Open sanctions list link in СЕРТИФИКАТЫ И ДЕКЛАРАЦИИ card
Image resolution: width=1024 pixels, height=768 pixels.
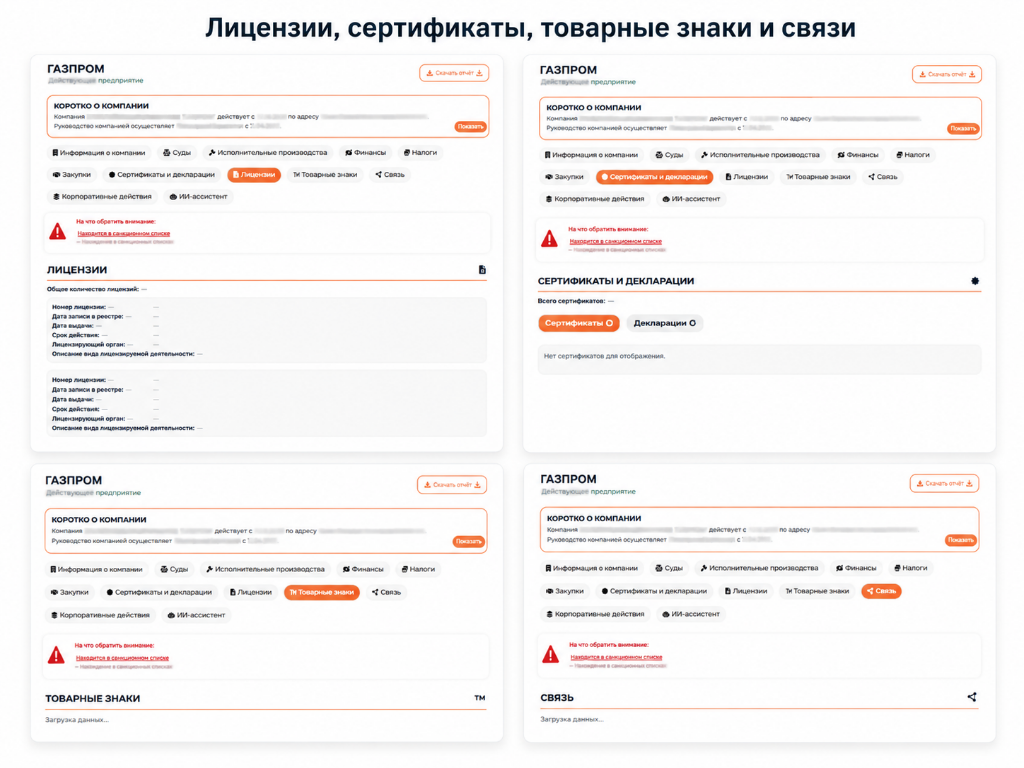click(x=615, y=241)
